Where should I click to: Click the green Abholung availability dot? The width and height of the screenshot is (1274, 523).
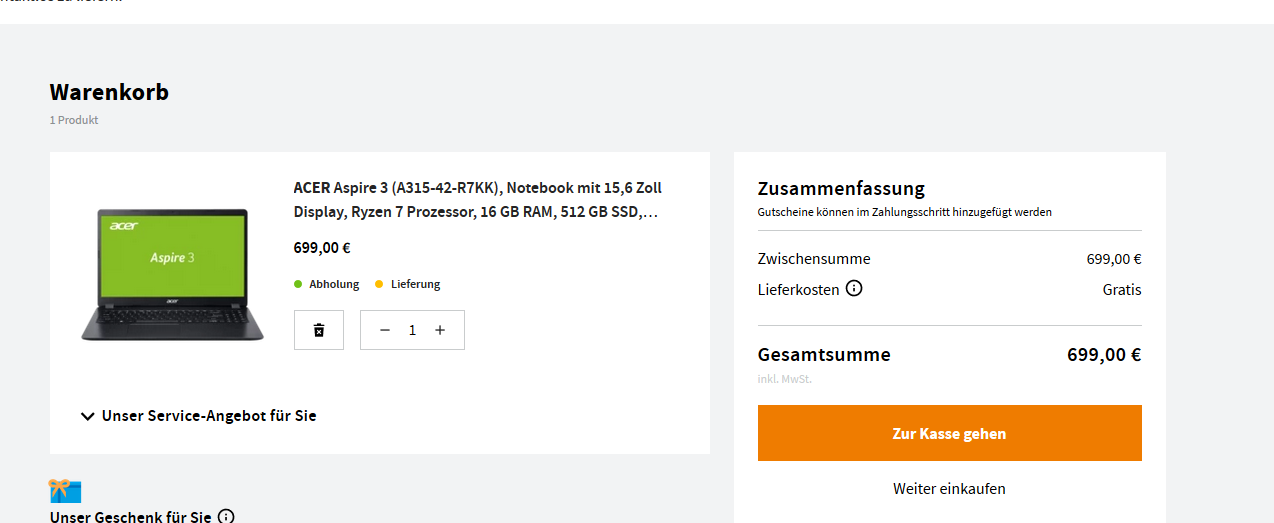point(298,284)
